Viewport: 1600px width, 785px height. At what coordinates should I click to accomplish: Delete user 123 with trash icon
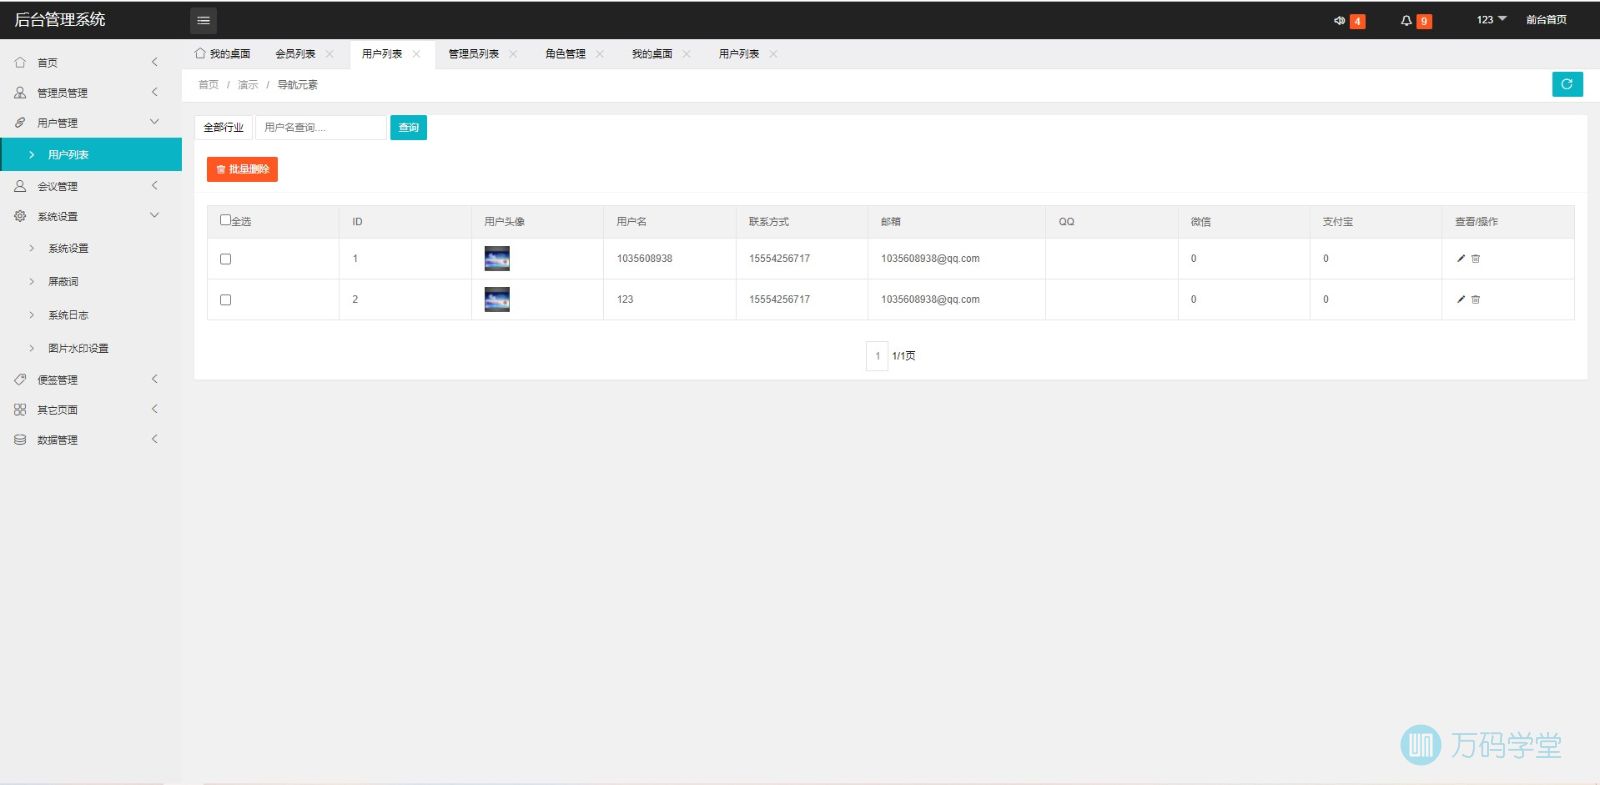pos(1475,299)
